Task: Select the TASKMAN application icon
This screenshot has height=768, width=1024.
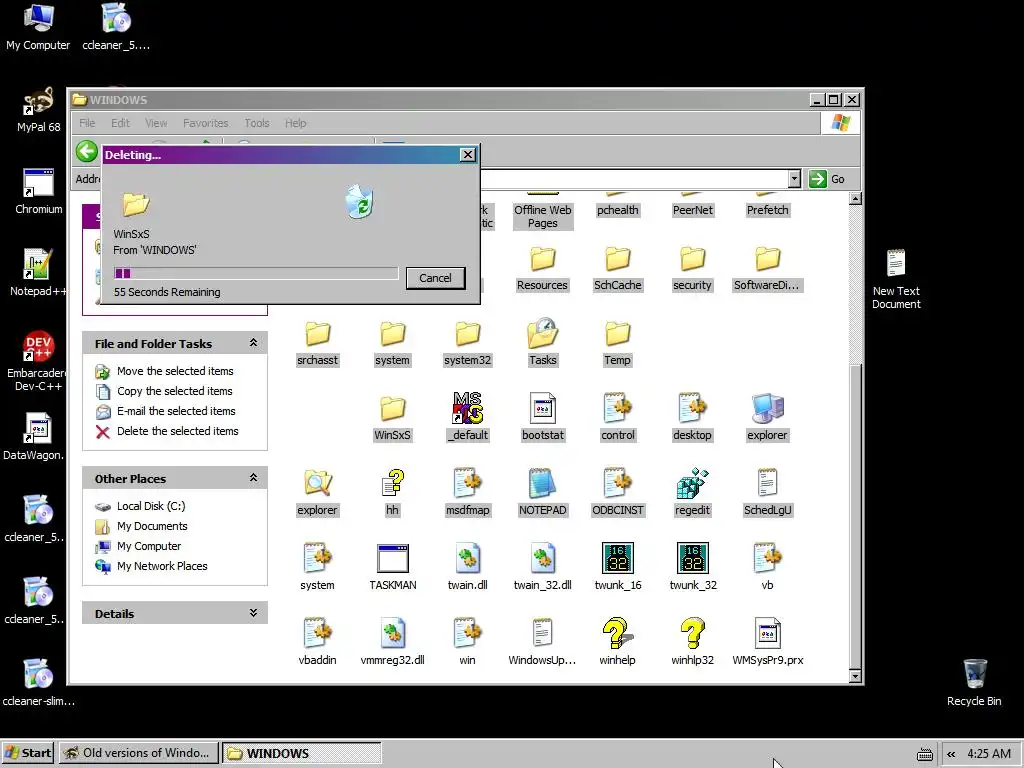Action: point(392,568)
